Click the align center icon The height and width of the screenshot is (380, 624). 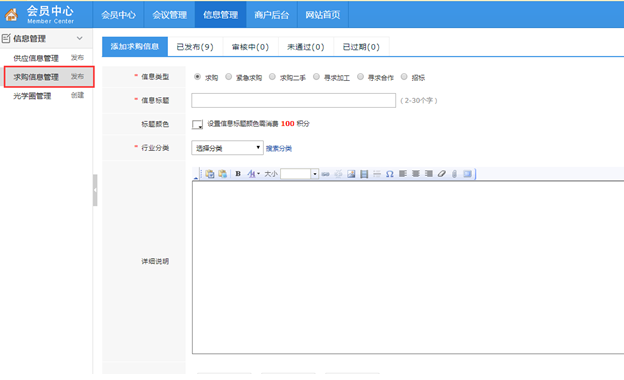(x=416, y=174)
